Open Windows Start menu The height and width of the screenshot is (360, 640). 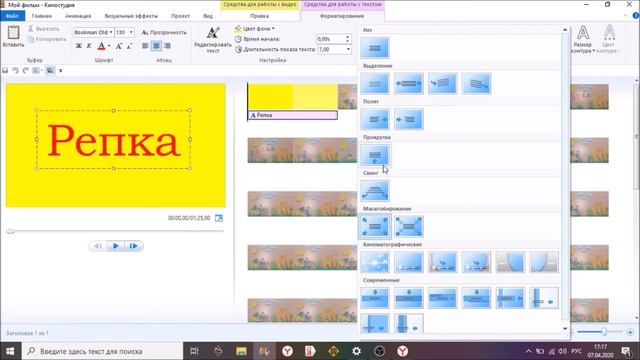10,351
